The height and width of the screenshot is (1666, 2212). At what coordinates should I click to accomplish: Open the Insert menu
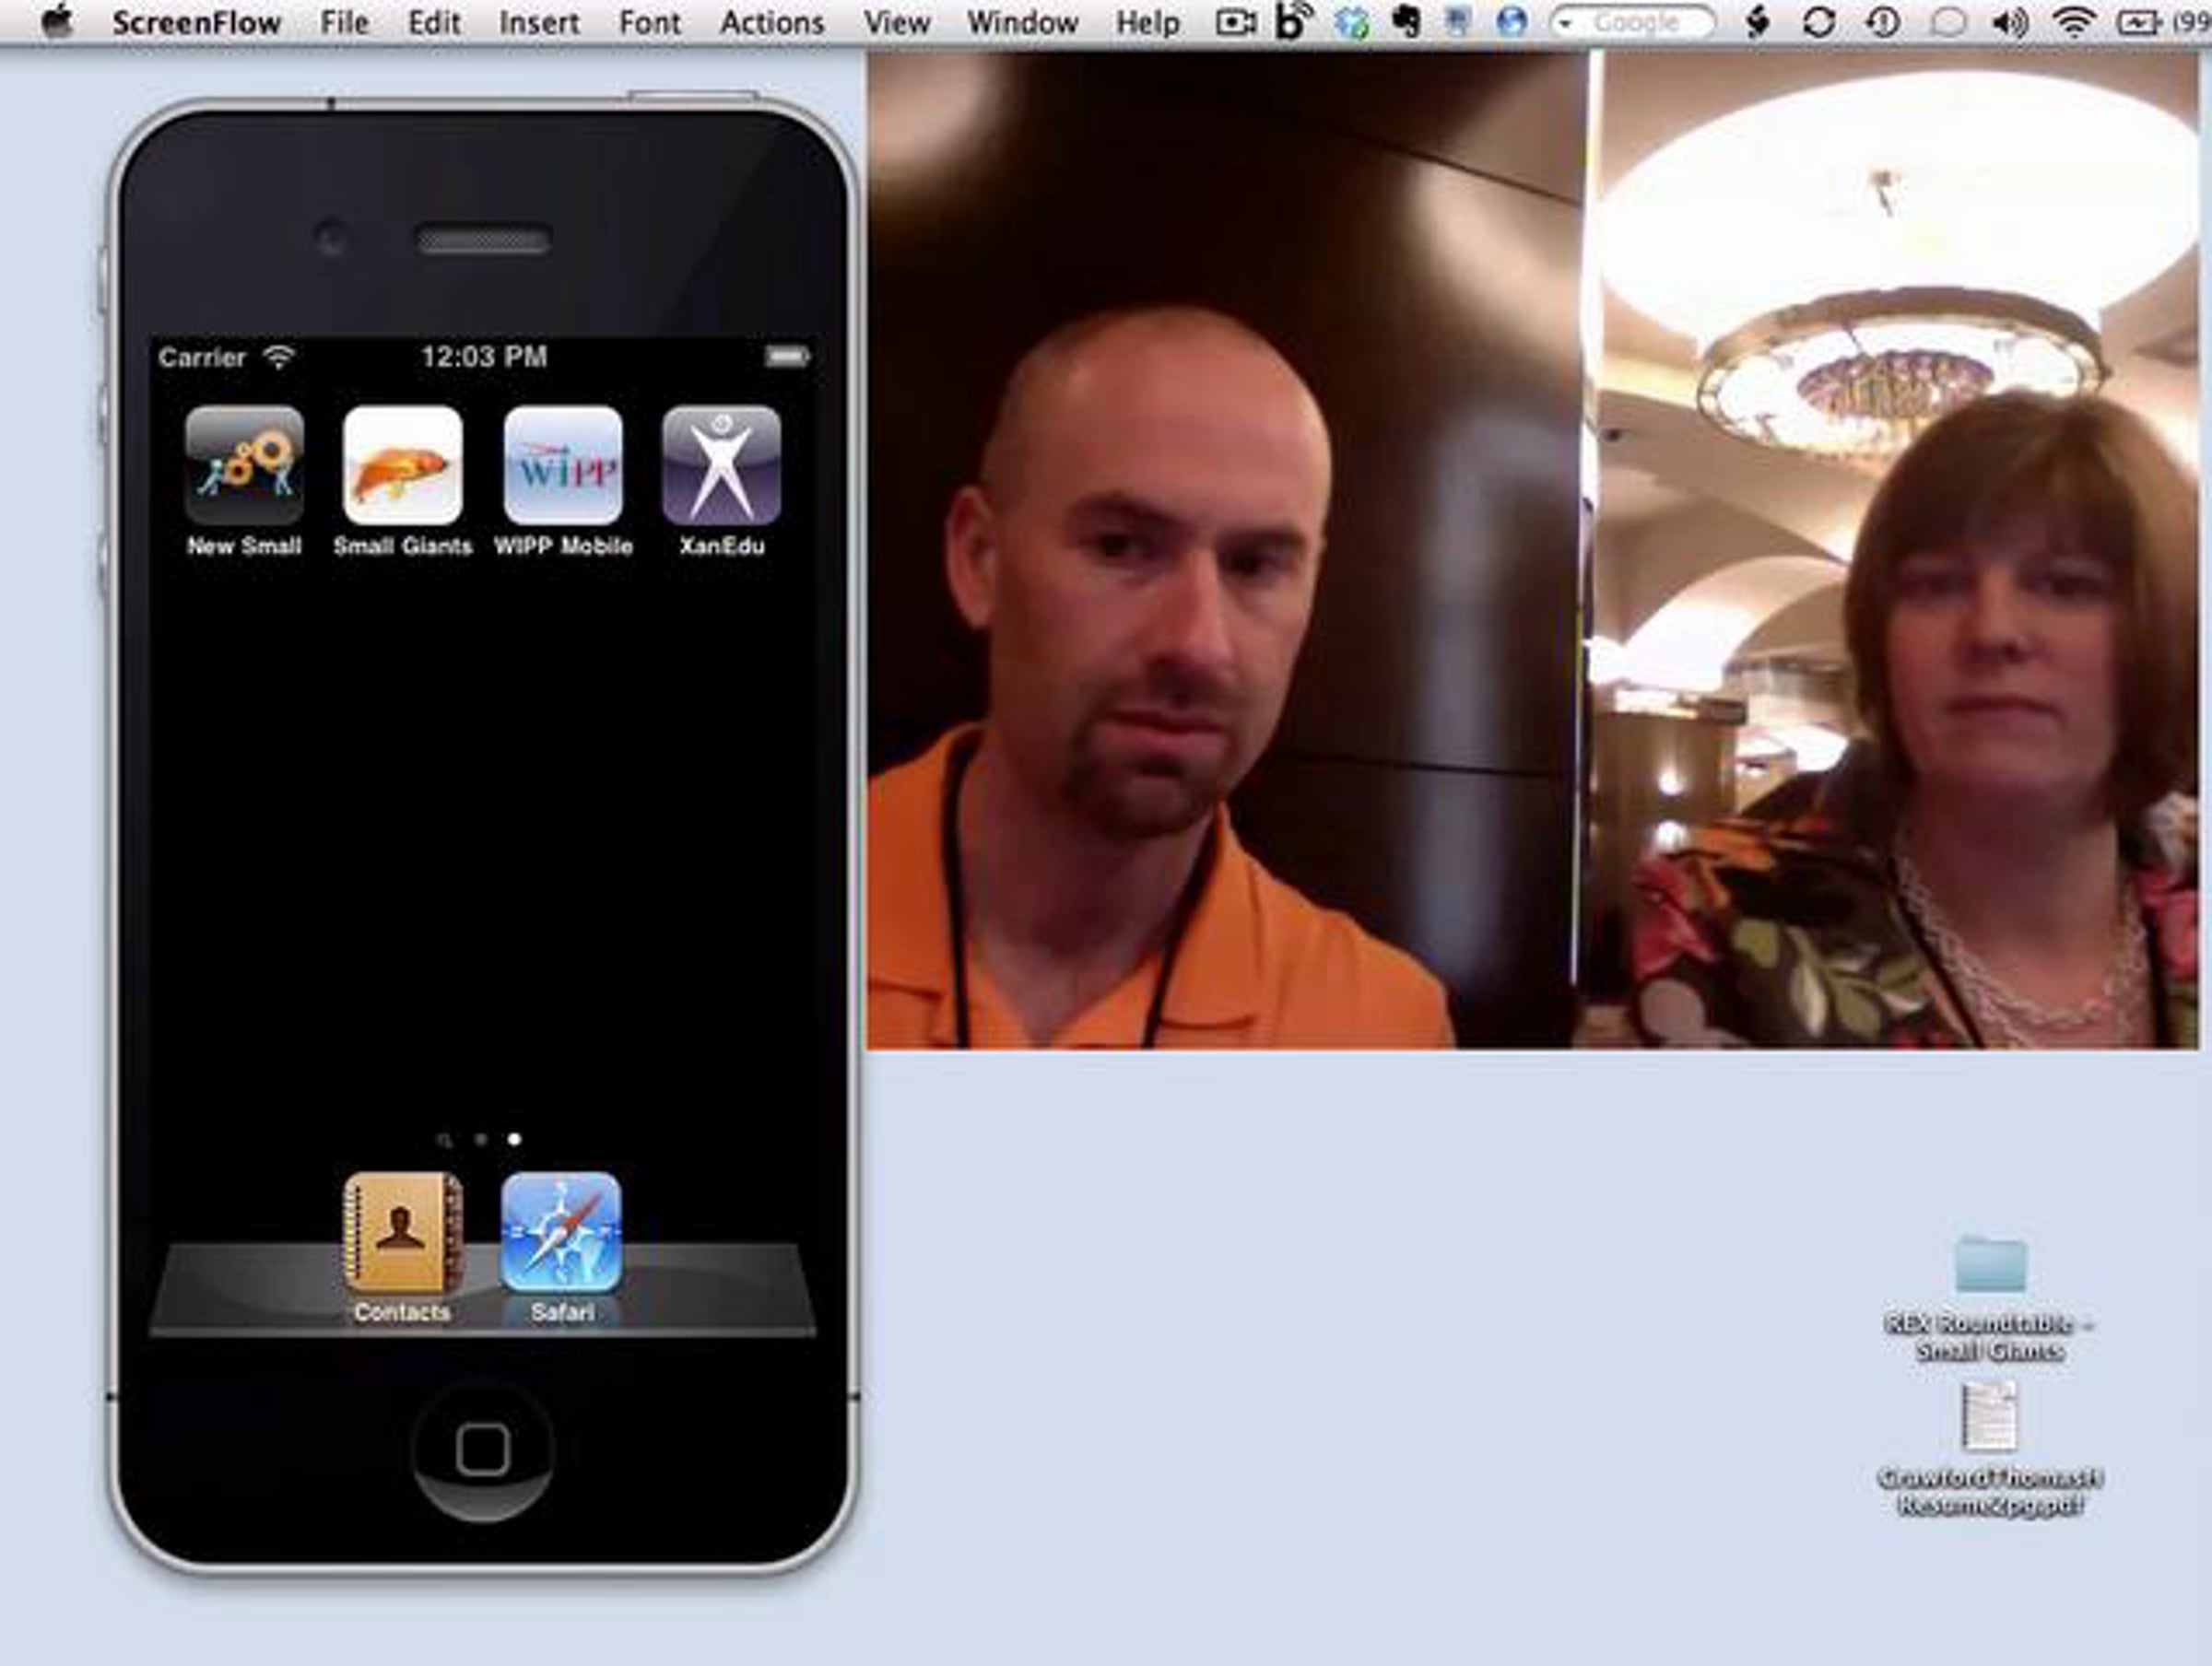[x=539, y=22]
